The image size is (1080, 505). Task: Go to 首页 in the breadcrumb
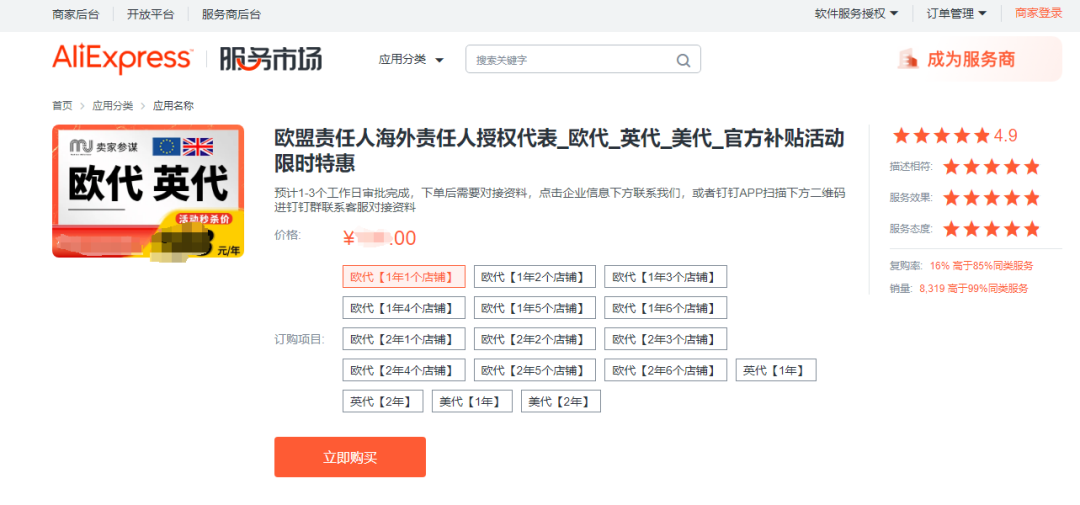coord(62,105)
